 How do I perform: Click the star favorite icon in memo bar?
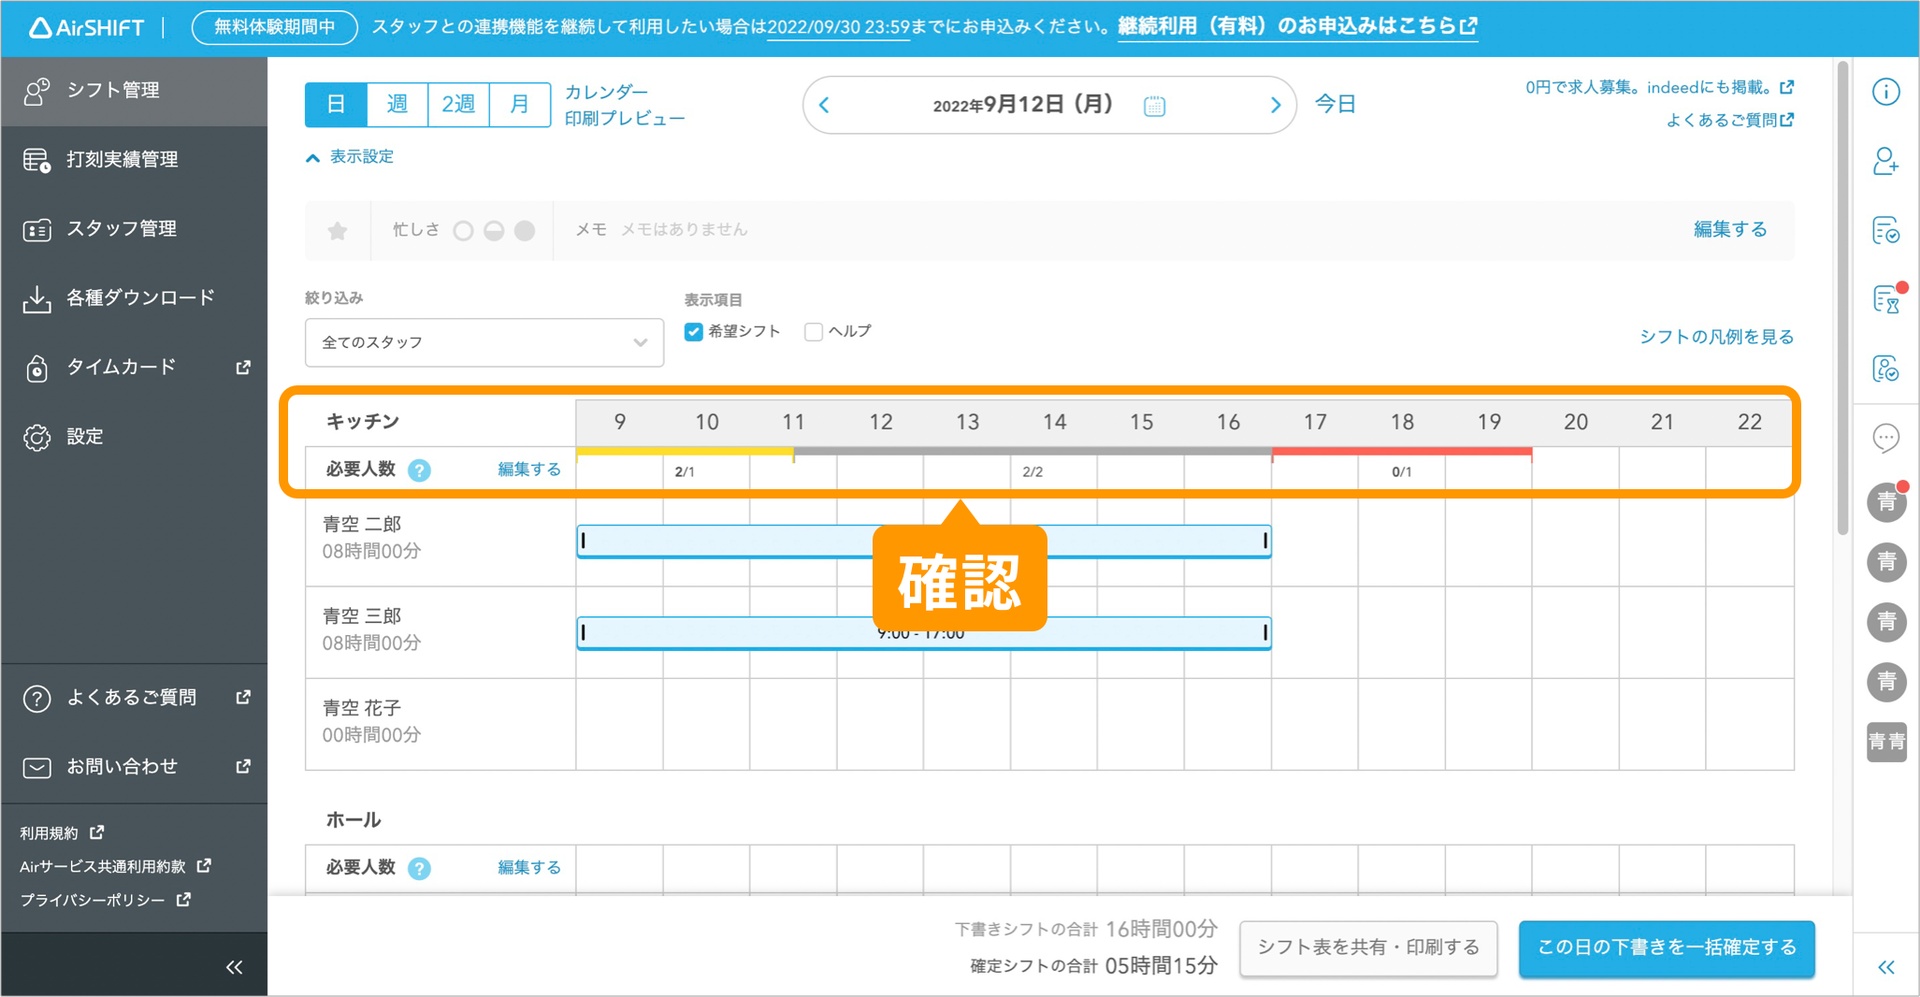[338, 231]
